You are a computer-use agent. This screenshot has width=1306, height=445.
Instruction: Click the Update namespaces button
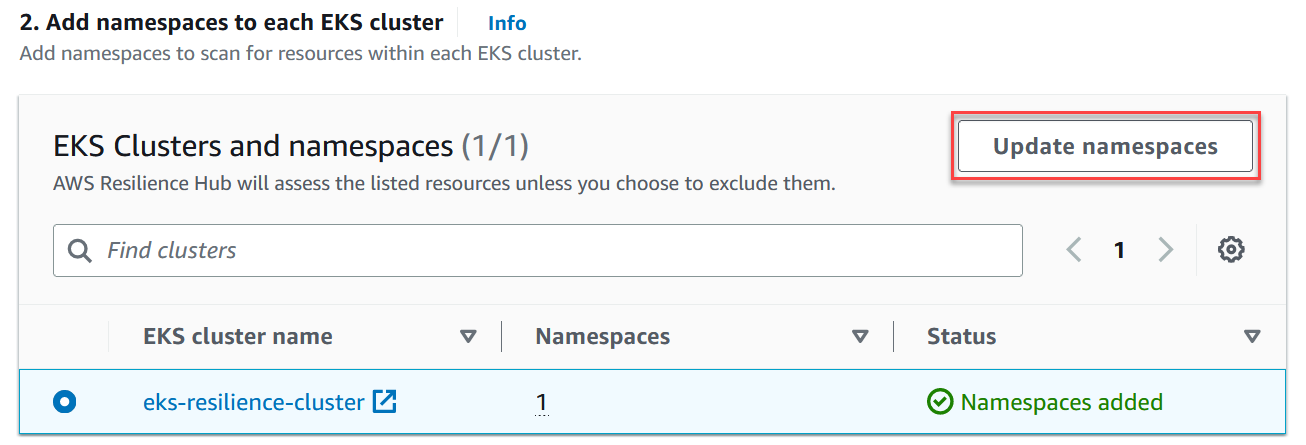(1105, 147)
